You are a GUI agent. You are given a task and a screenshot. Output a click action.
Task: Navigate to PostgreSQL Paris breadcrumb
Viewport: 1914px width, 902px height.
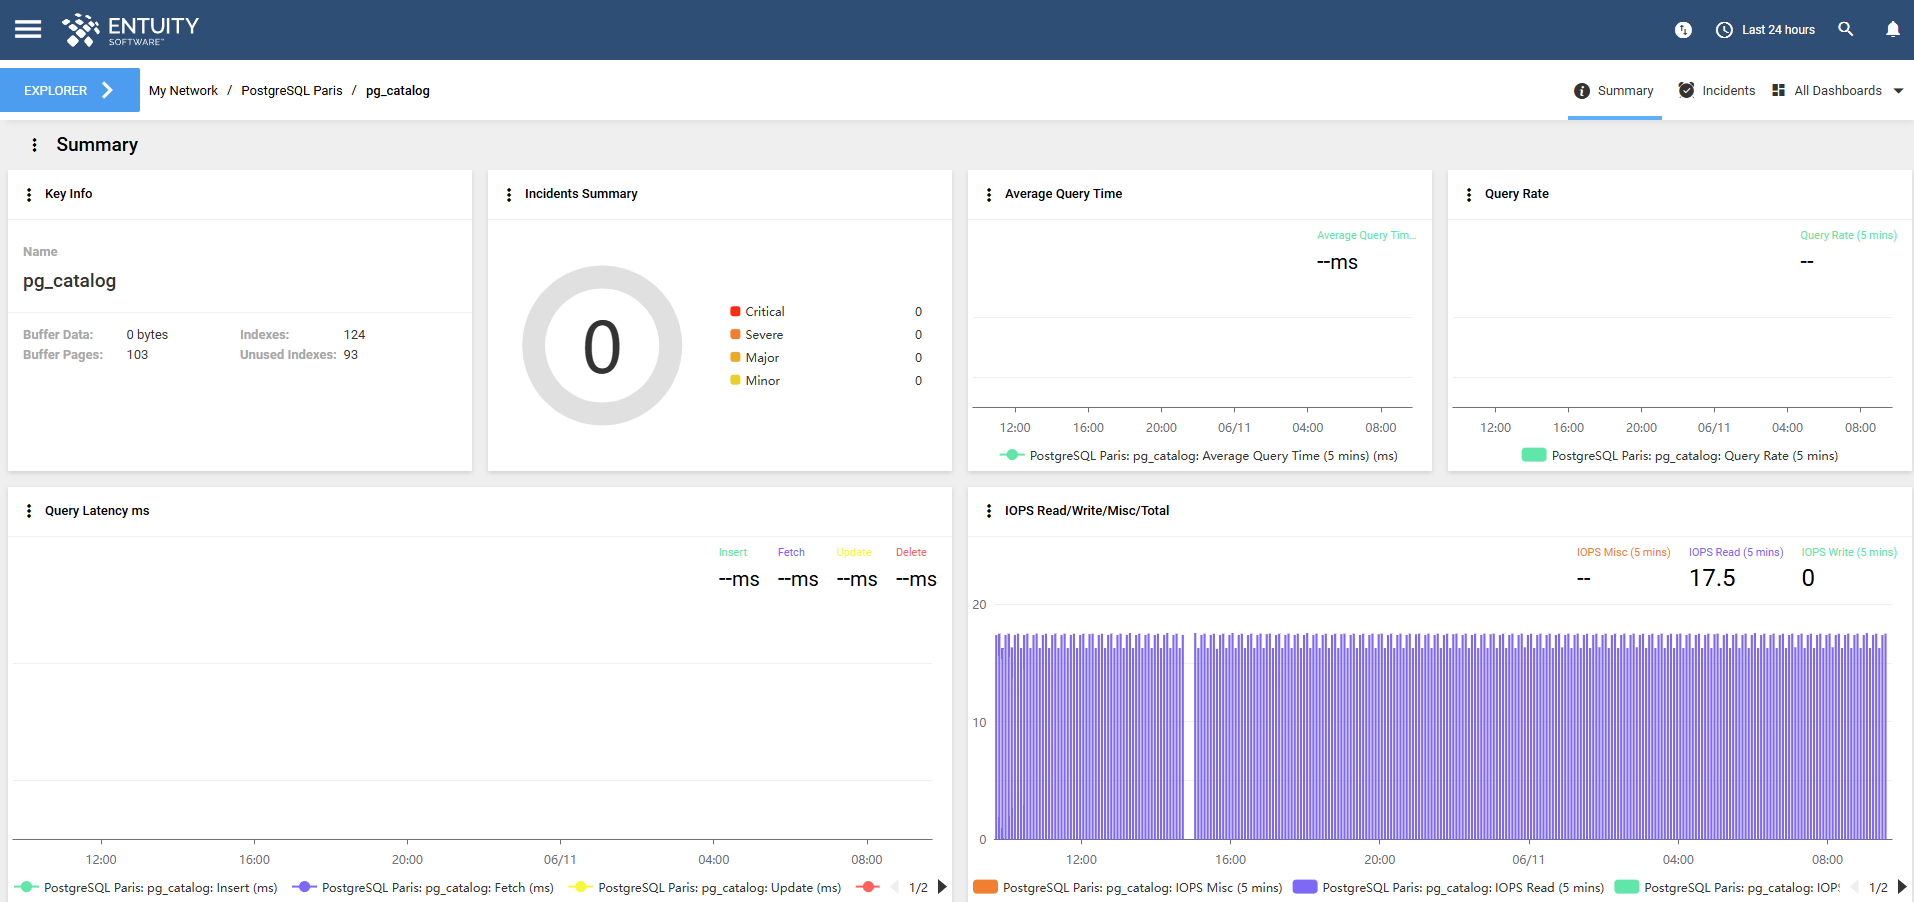(x=291, y=91)
